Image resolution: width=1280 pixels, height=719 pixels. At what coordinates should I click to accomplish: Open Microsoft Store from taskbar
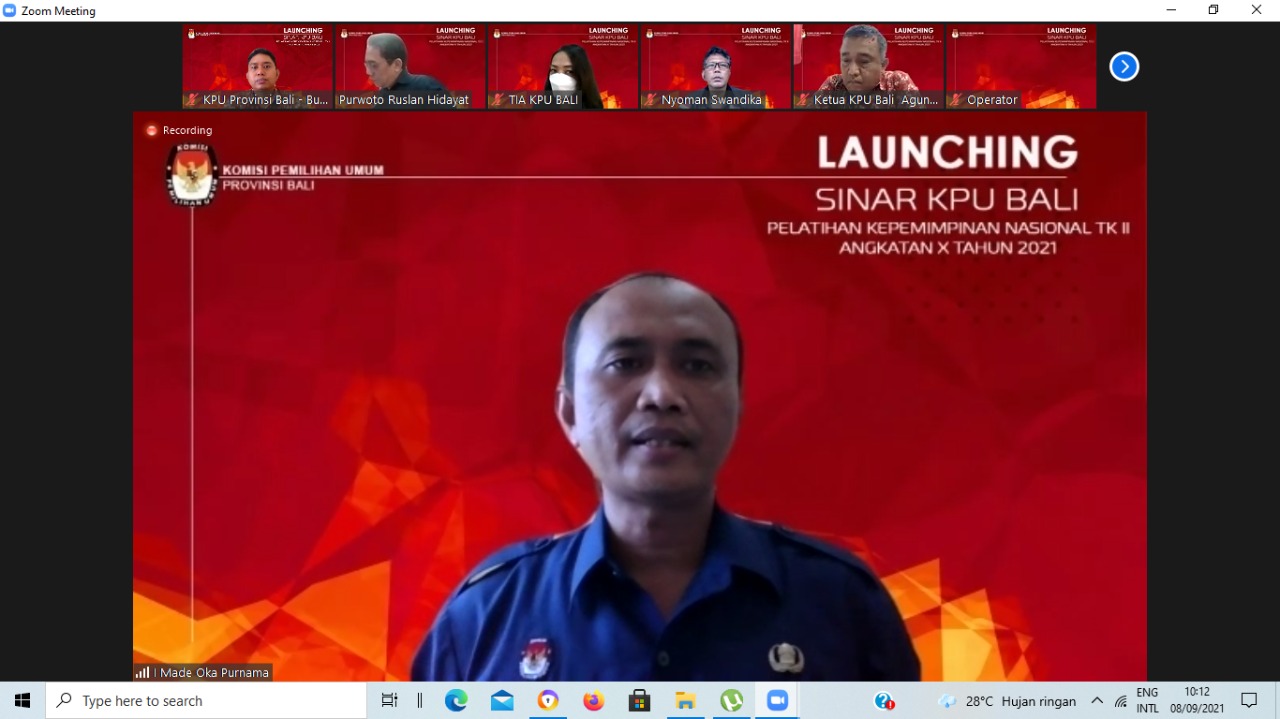tap(640, 701)
